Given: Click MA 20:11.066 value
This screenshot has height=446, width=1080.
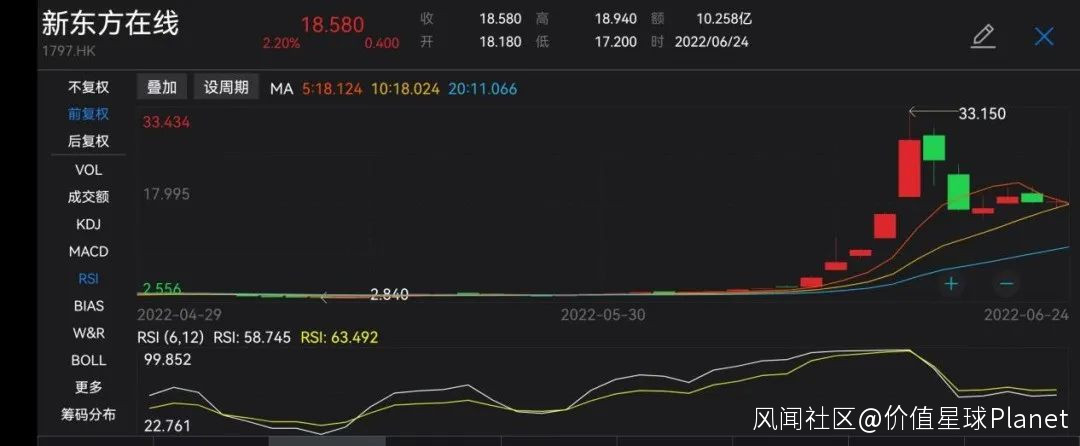Looking at the screenshot, I should pyautogui.click(x=482, y=89).
